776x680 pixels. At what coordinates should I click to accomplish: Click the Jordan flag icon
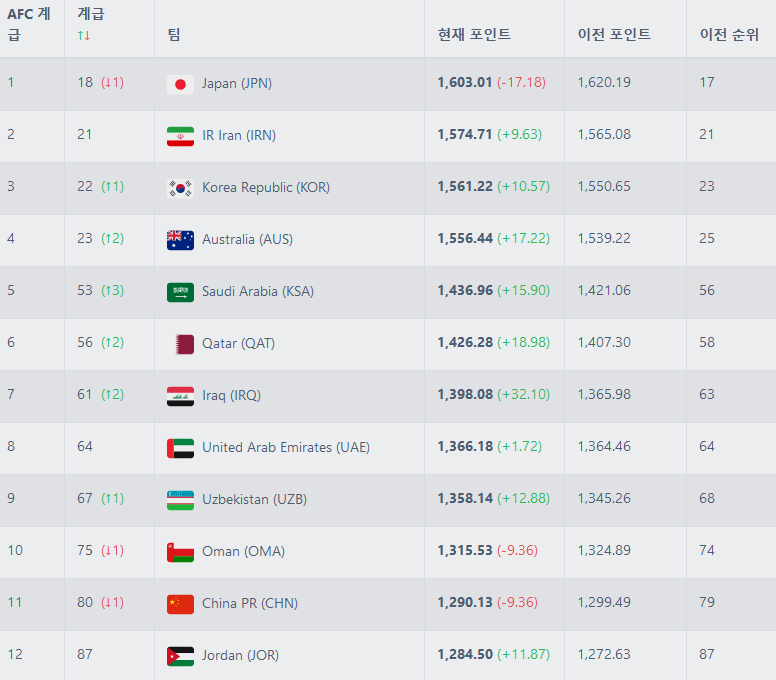180,656
